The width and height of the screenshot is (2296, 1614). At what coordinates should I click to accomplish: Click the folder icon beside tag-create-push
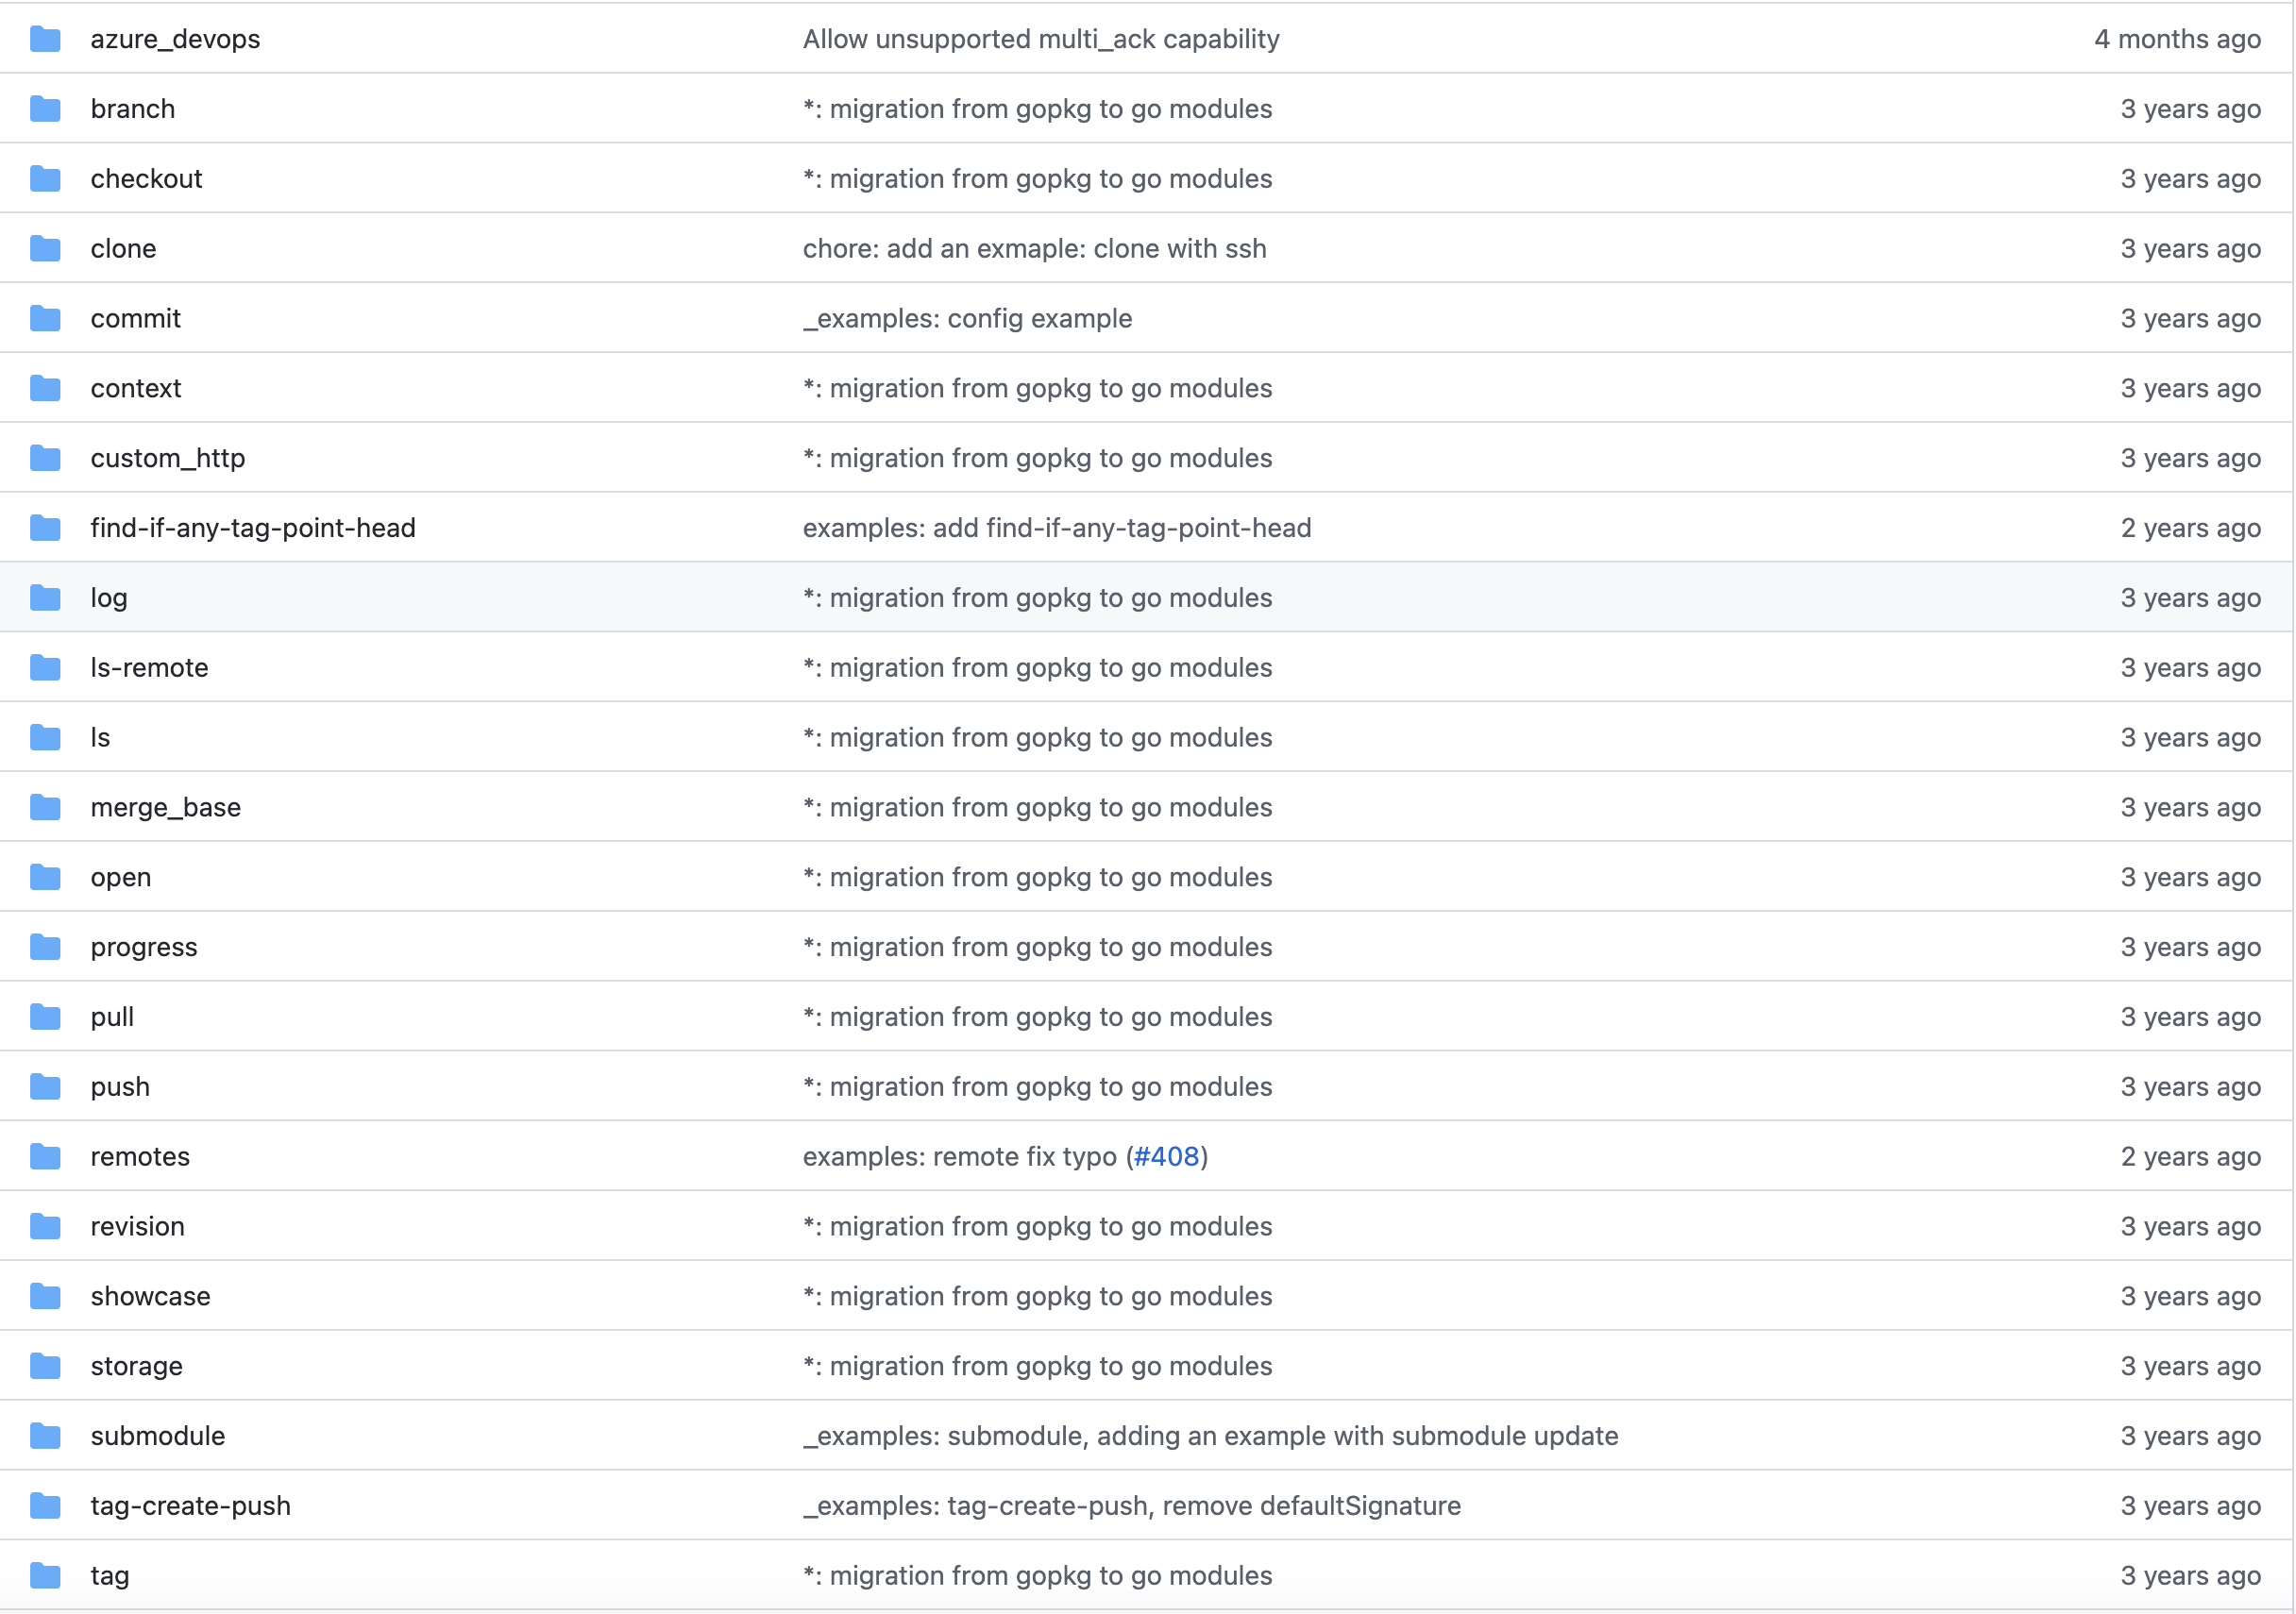coord(45,1506)
